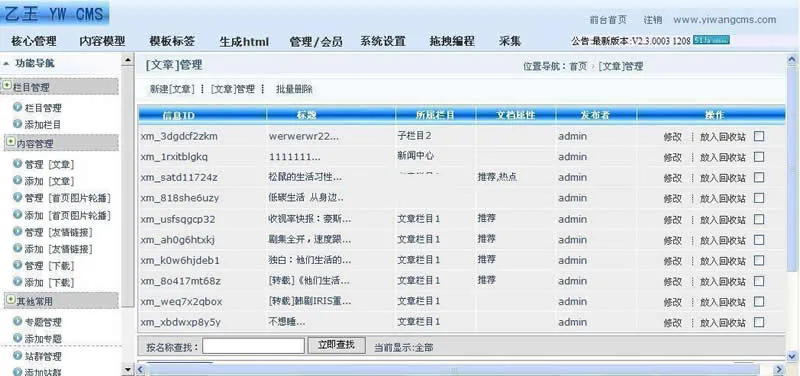
Task: Click the main vertical scrollbar down arrow
Action: click(792, 356)
